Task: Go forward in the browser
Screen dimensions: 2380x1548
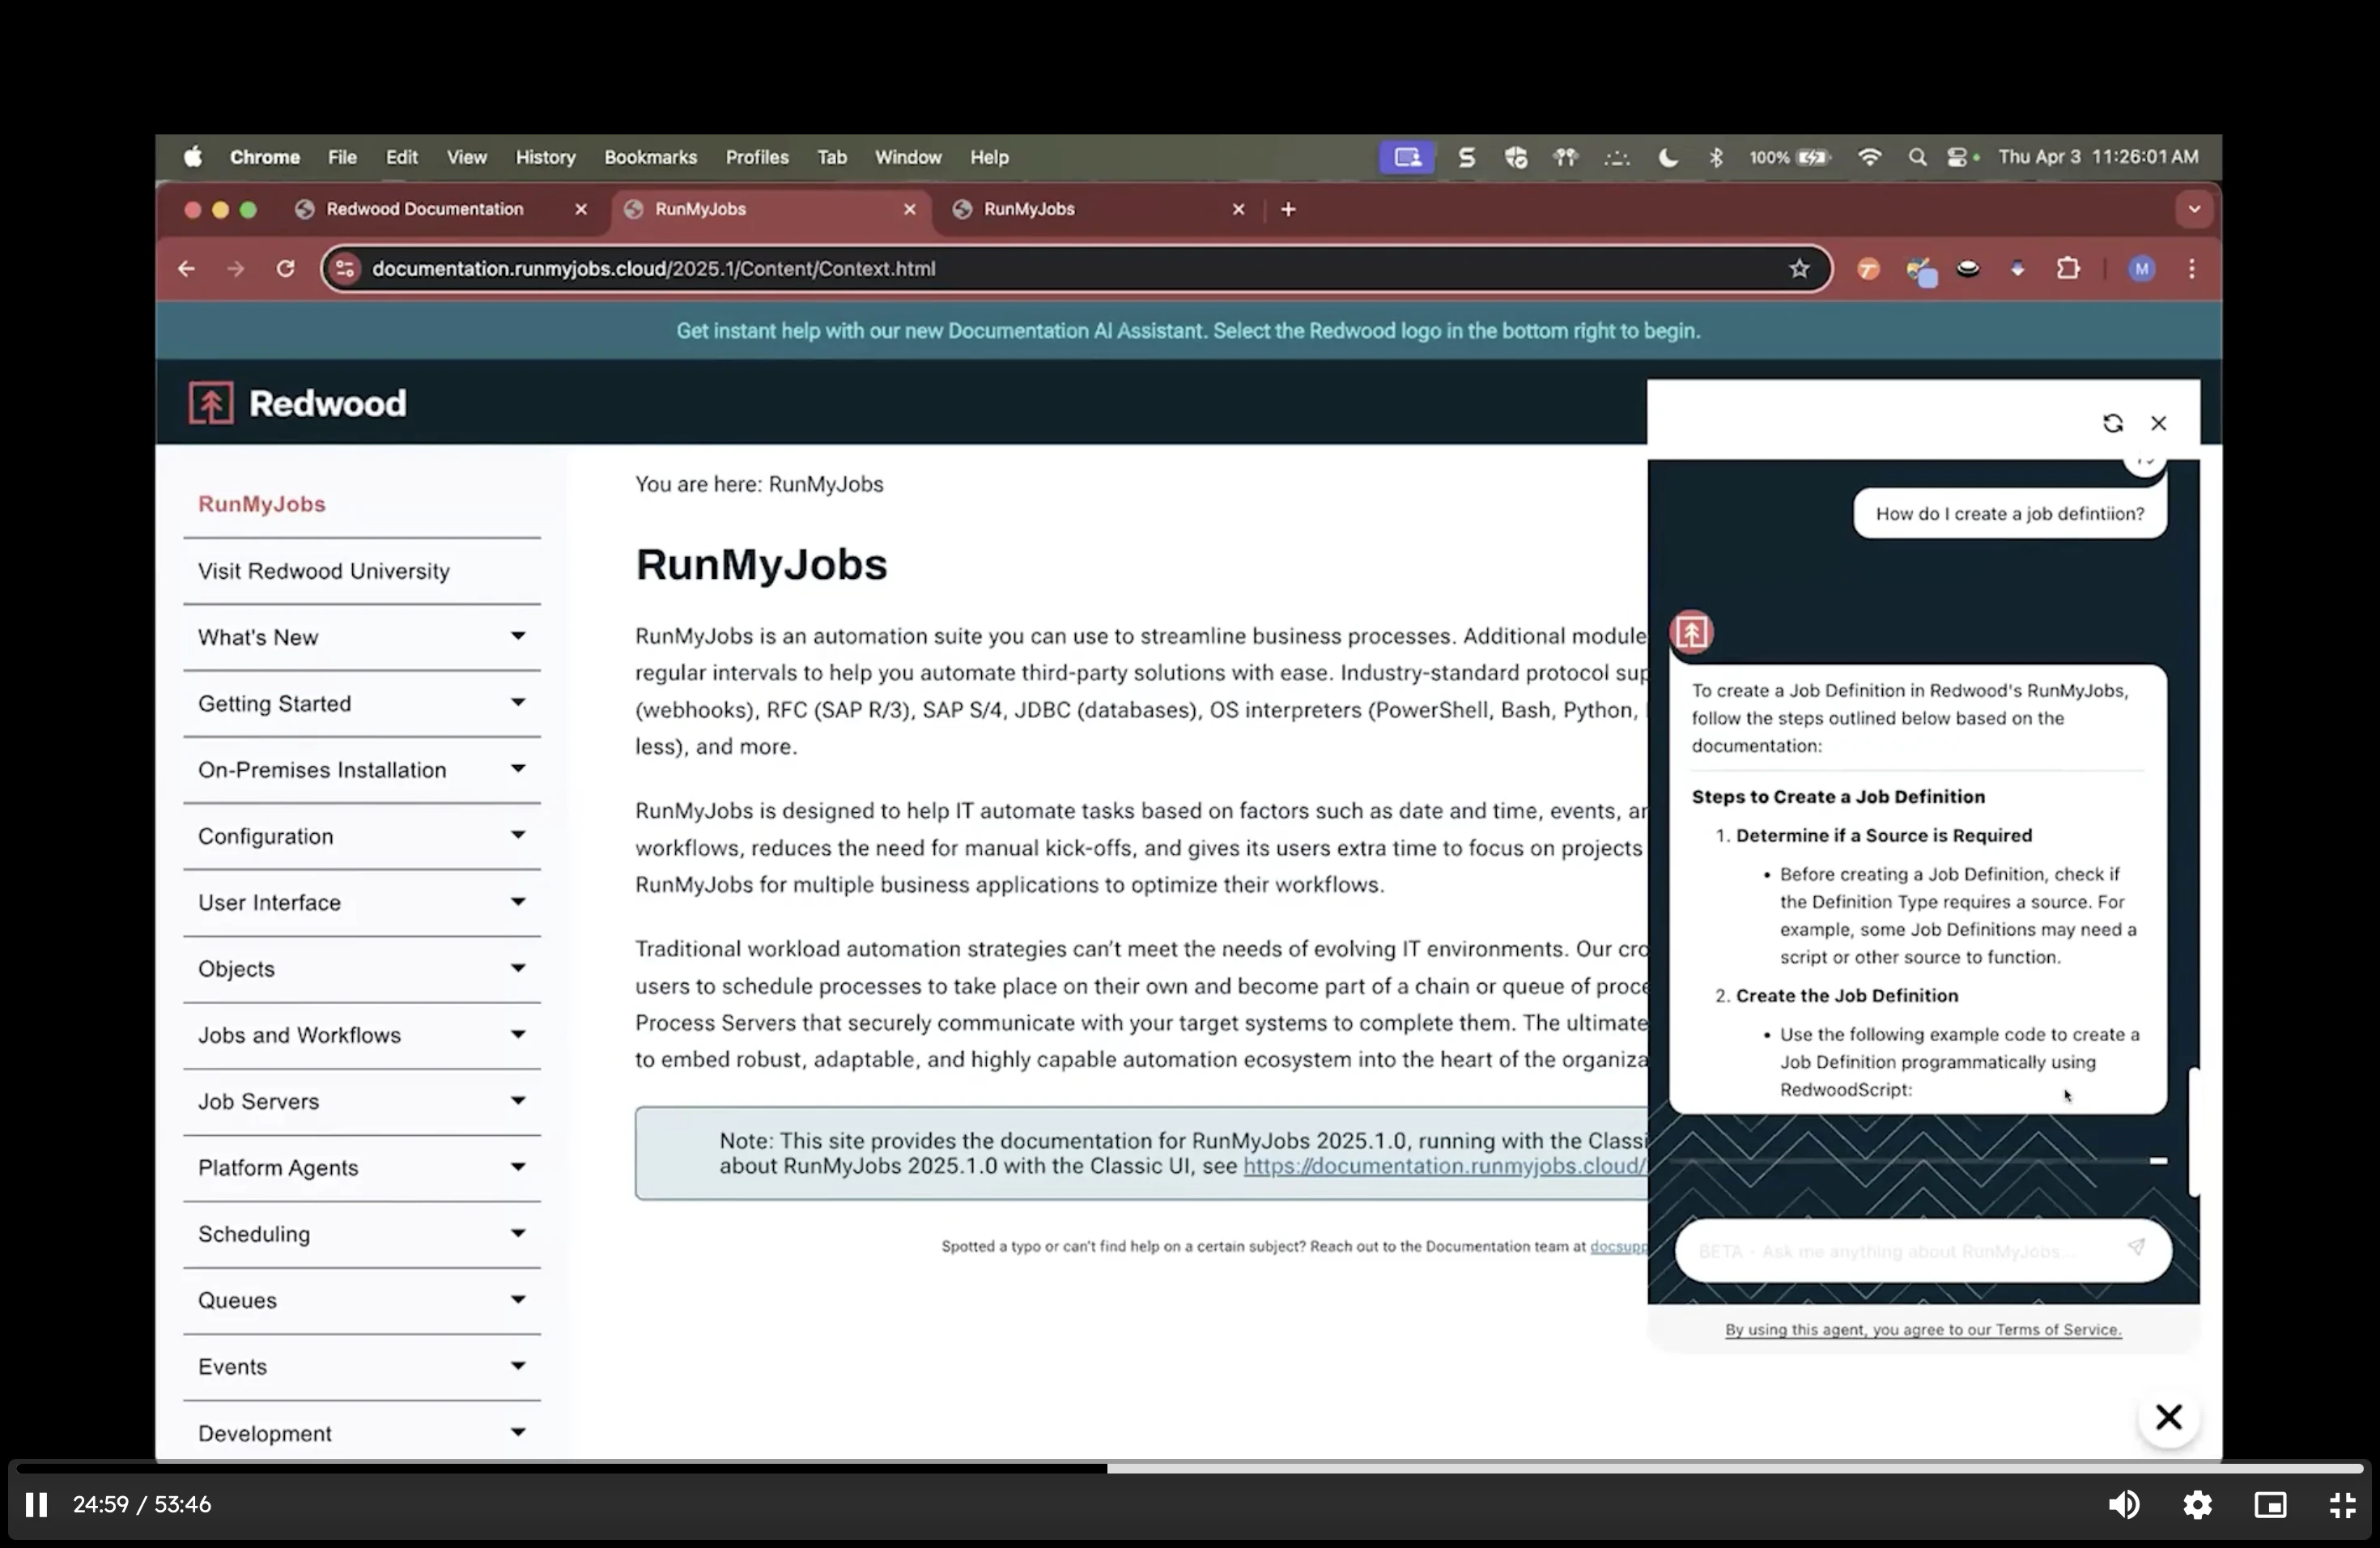Action: coord(235,268)
